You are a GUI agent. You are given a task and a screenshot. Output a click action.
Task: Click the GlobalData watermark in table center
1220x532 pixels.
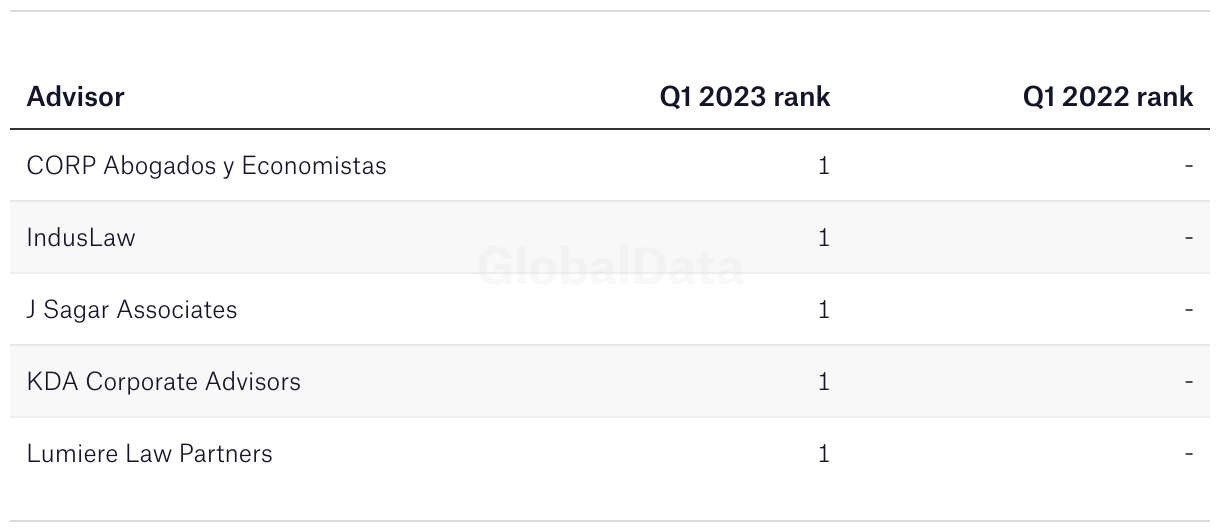610,267
